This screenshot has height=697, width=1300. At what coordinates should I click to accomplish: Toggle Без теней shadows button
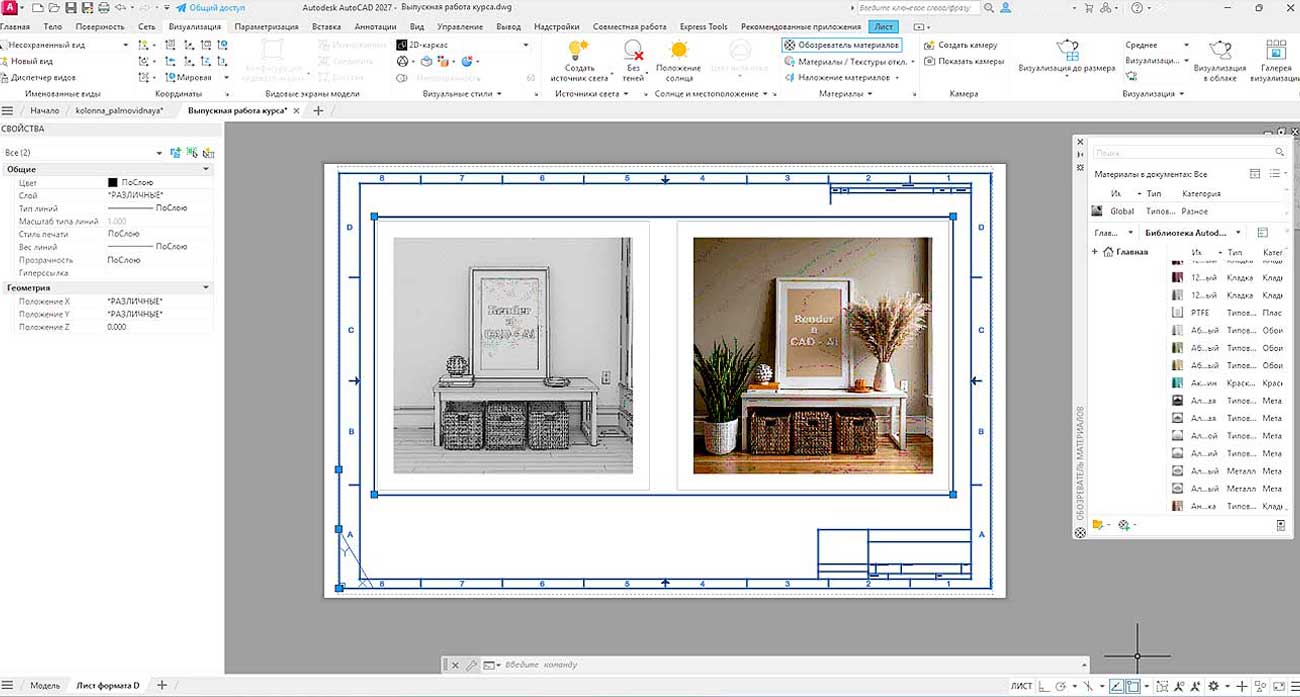tap(633, 60)
